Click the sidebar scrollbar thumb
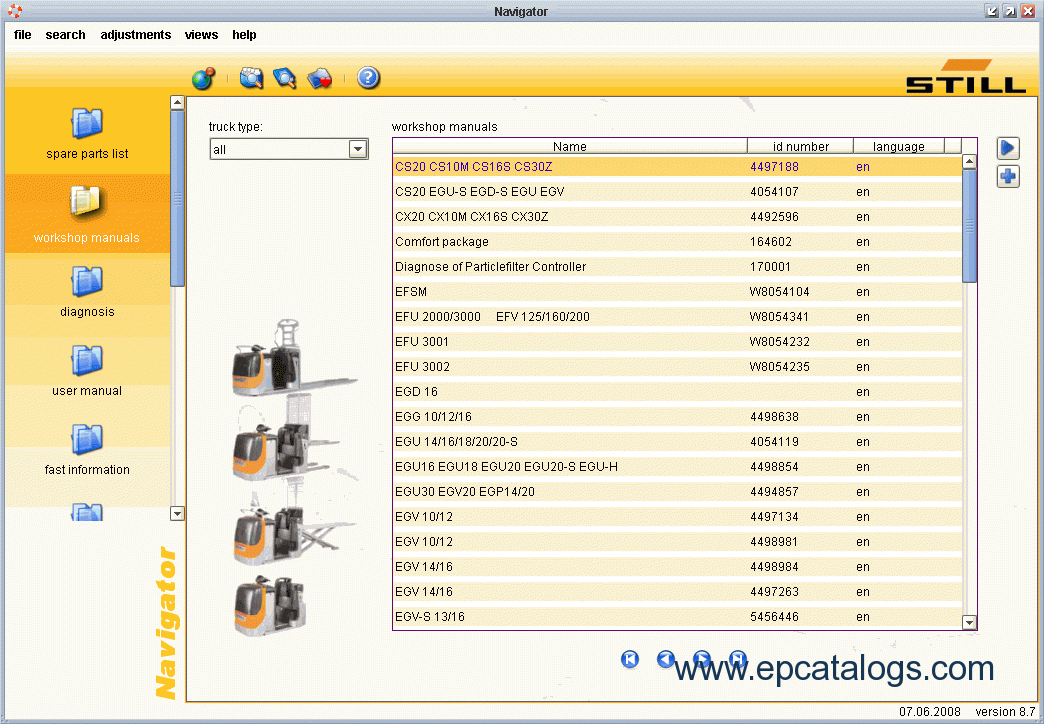The image size is (1044, 724). 177,198
